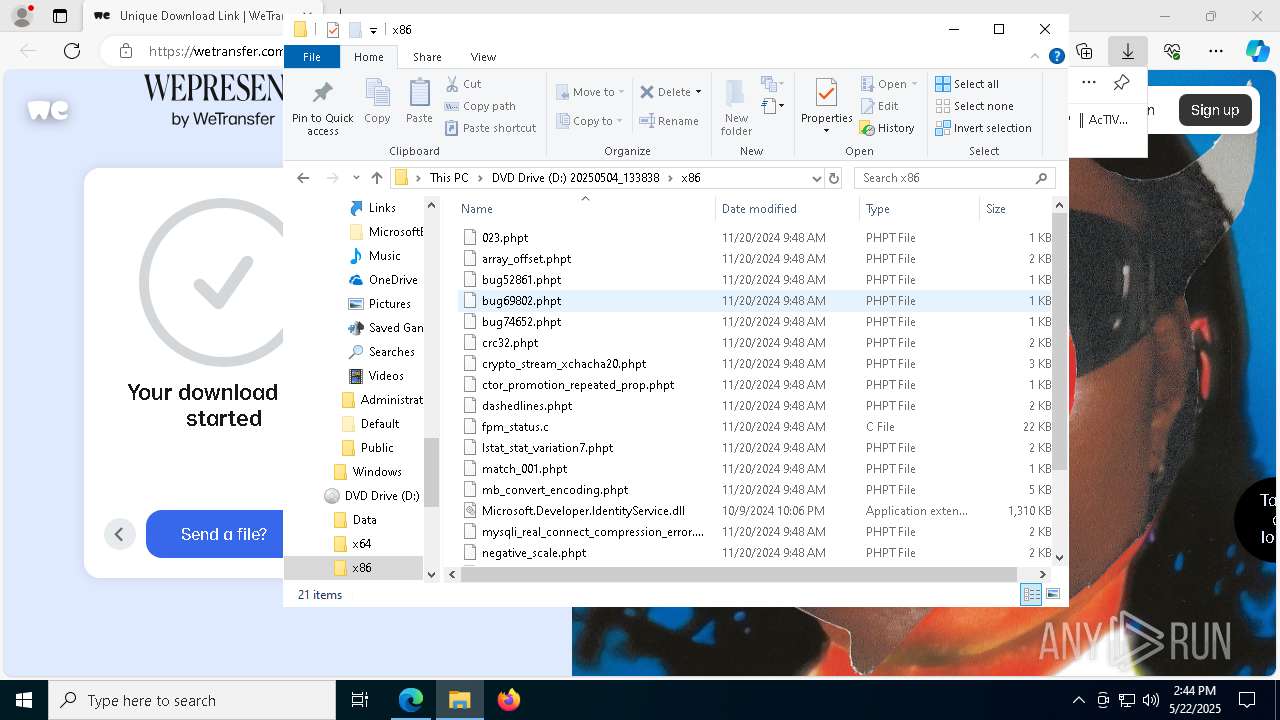
Task: Sort files by the Type column
Action: click(919, 209)
